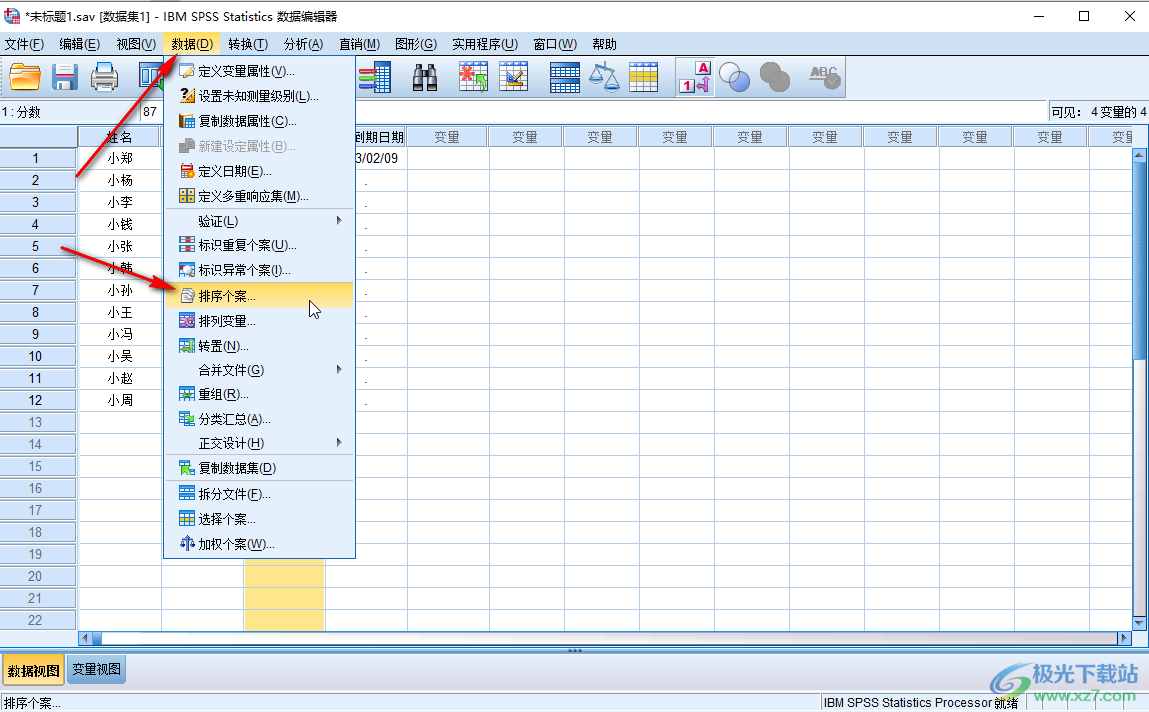Select 标识异常个案(I) menu entry

point(259,270)
